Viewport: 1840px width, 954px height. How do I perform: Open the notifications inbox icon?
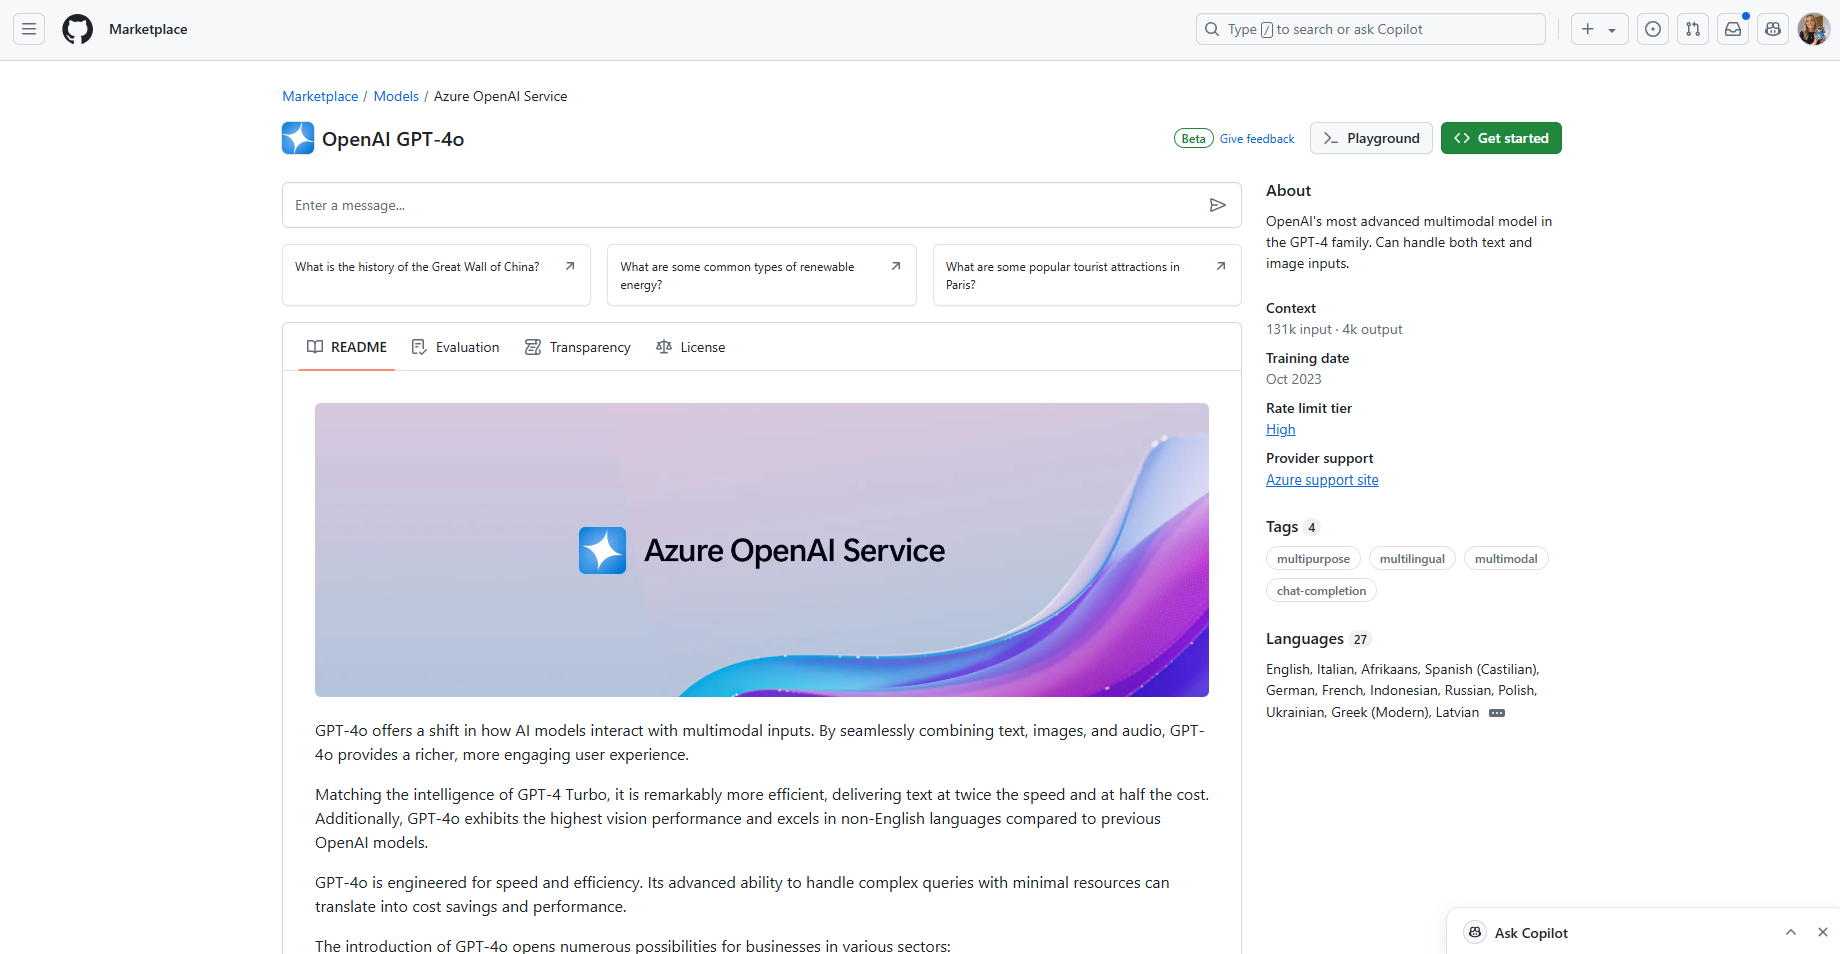coord(1733,29)
